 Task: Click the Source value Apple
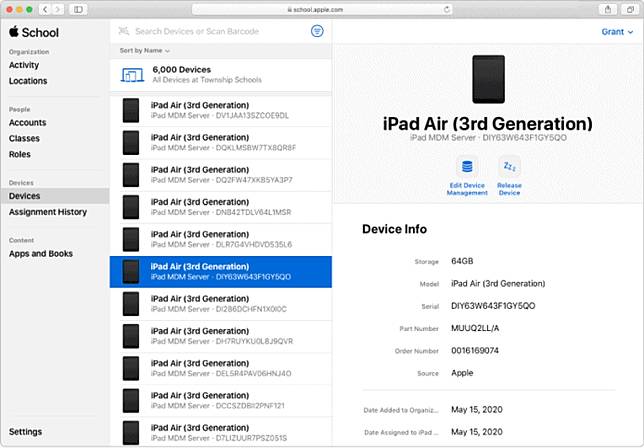[462, 373]
